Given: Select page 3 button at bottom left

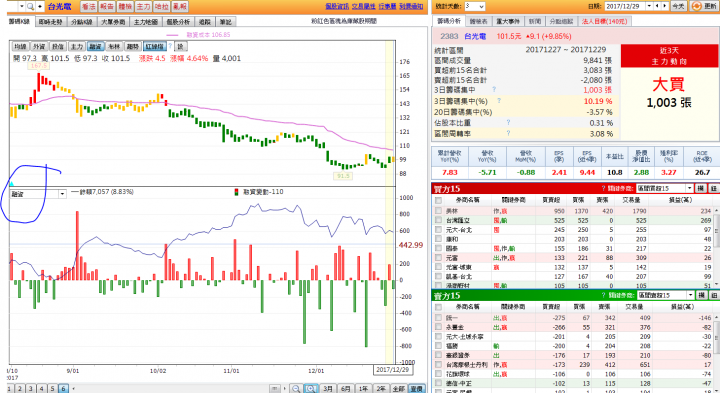Looking at the screenshot, I should click(x=31, y=389).
